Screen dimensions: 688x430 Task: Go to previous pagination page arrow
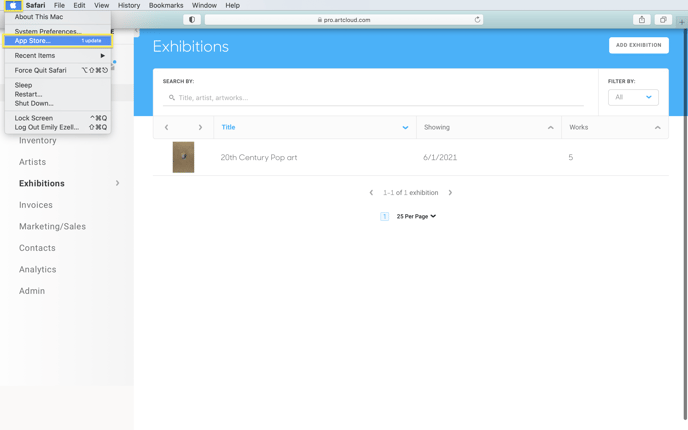coord(371,193)
